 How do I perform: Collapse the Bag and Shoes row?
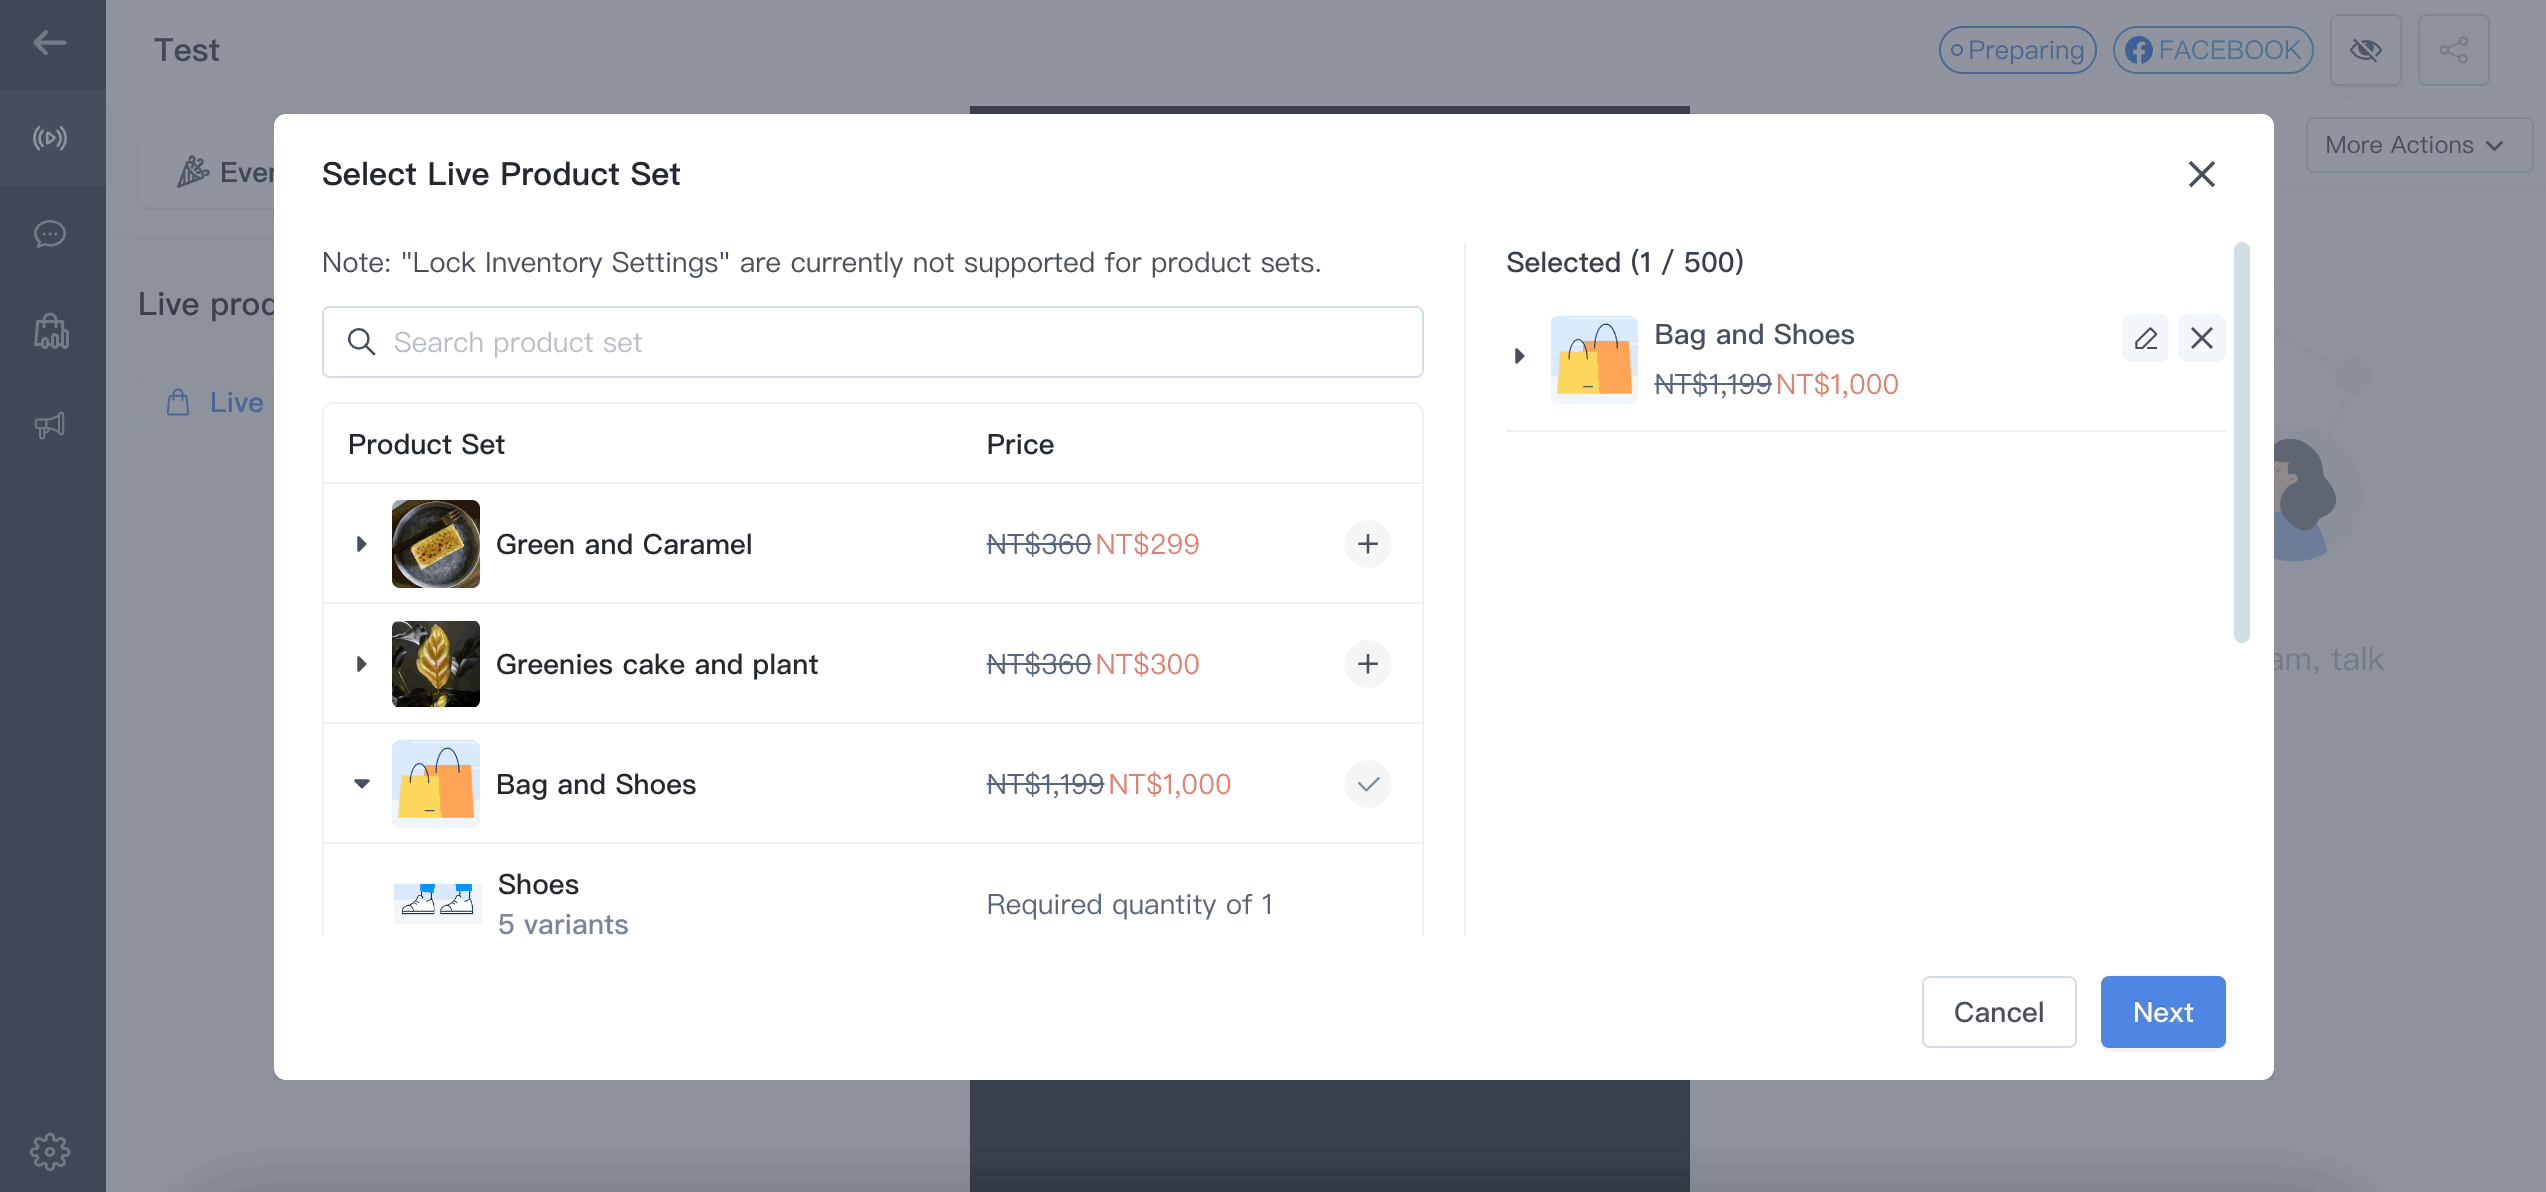click(x=361, y=784)
